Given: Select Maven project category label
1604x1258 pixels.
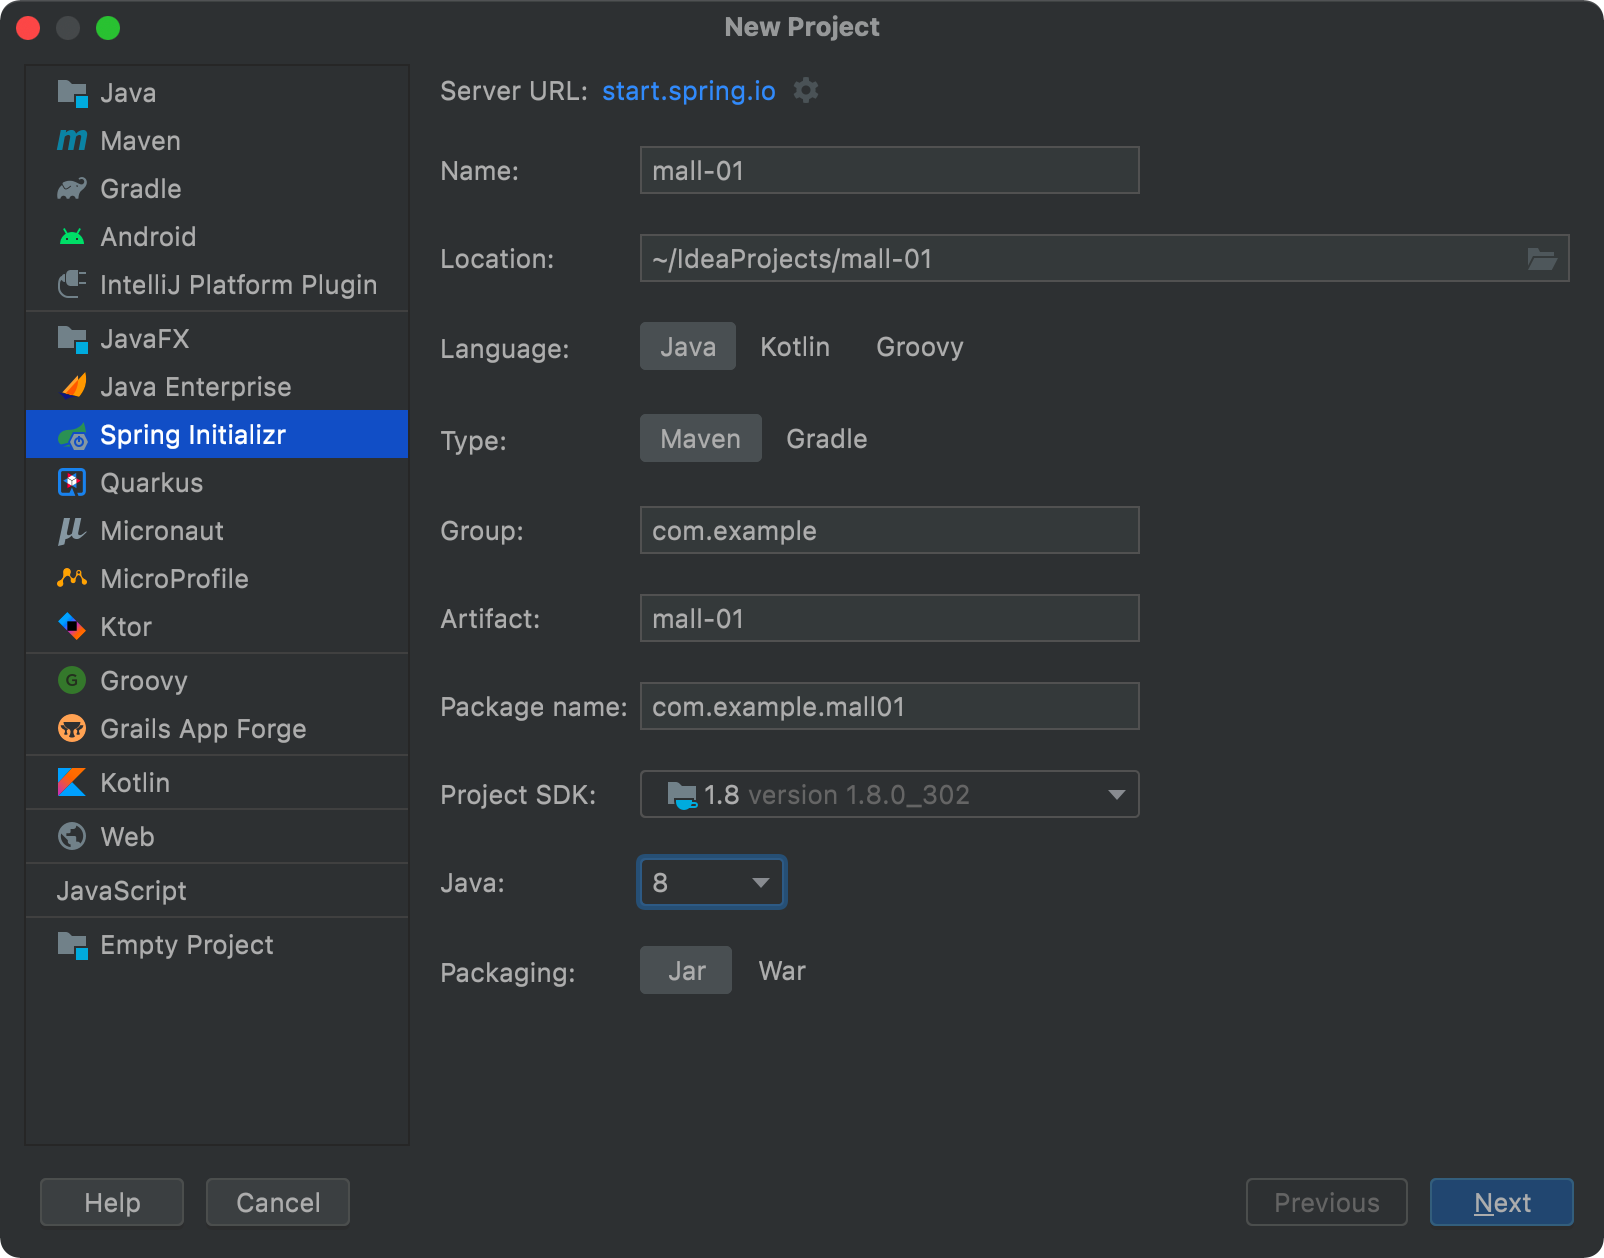Looking at the screenshot, I should coord(141,141).
